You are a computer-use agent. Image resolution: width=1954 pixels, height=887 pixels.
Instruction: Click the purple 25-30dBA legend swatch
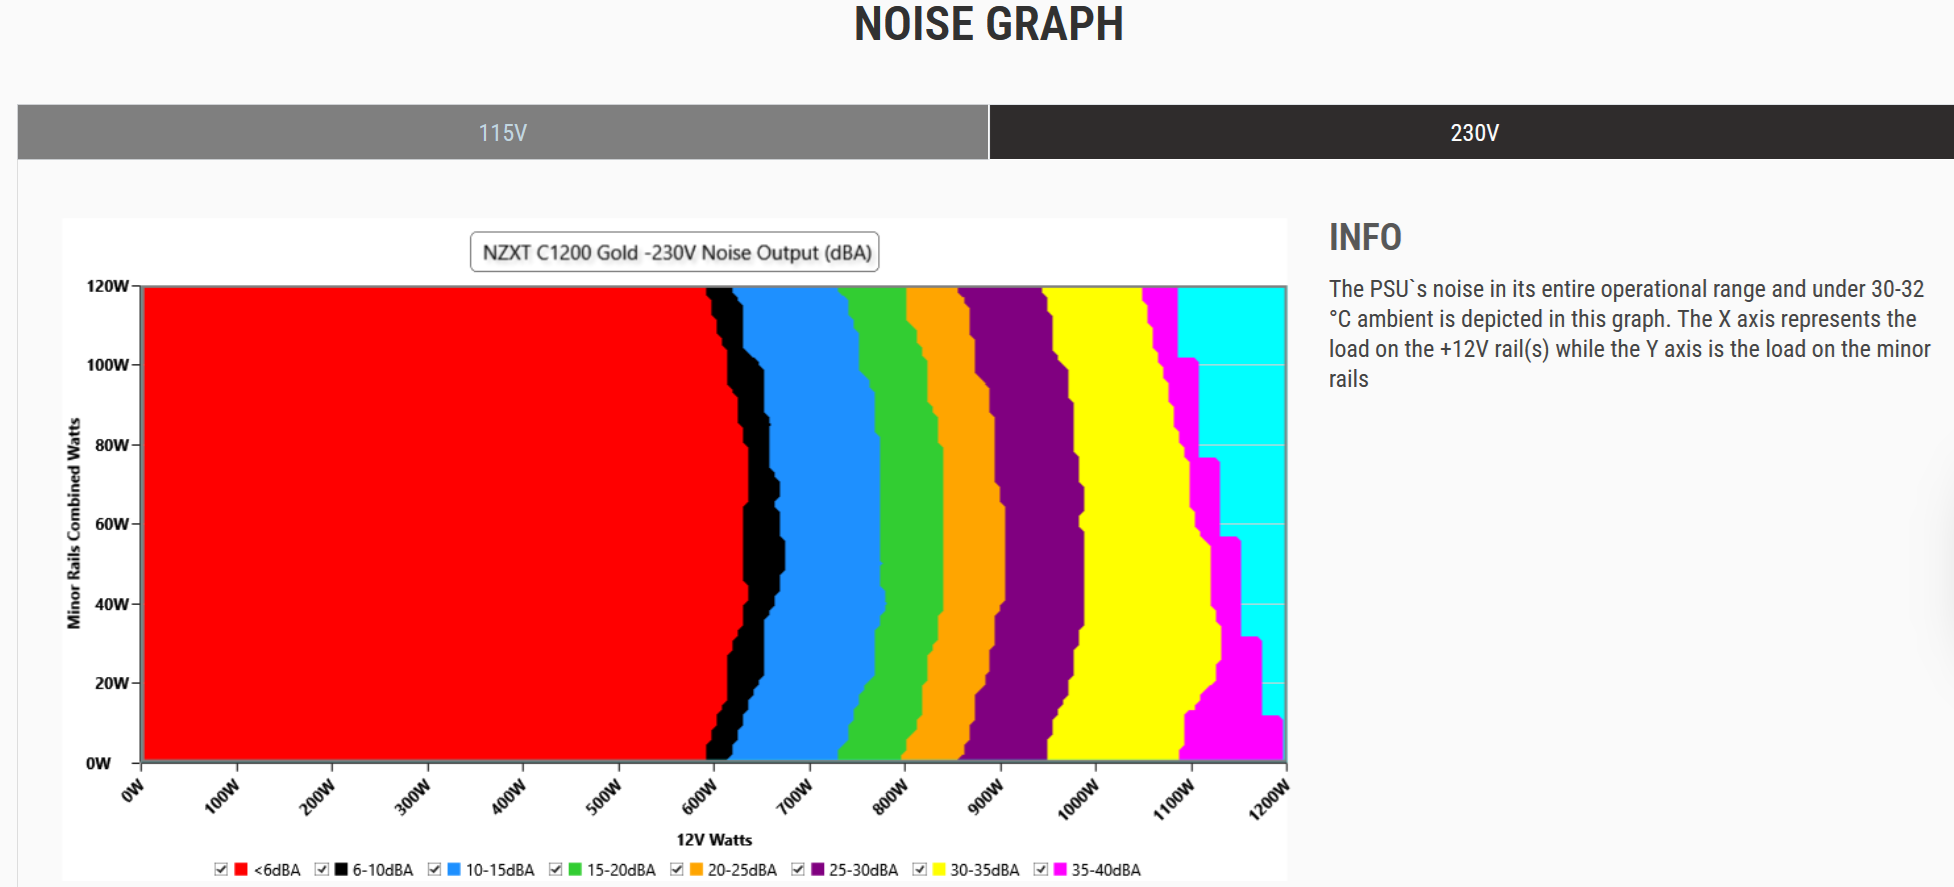(817, 869)
